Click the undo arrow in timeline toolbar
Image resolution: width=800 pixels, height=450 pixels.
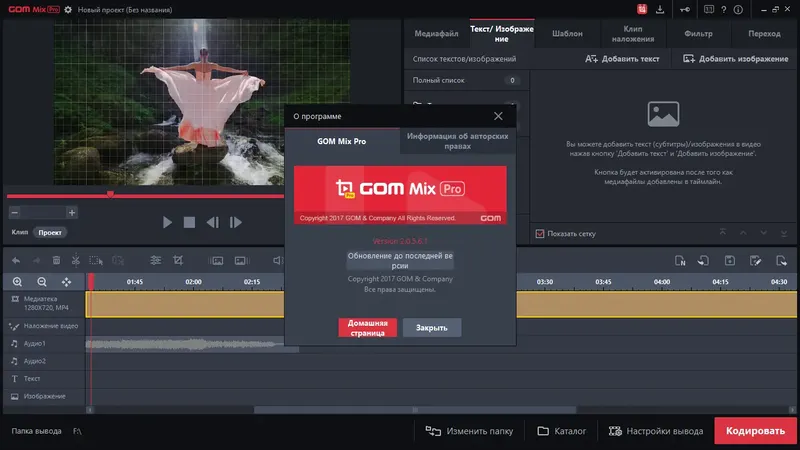pyautogui.click(x=16, y=261)
